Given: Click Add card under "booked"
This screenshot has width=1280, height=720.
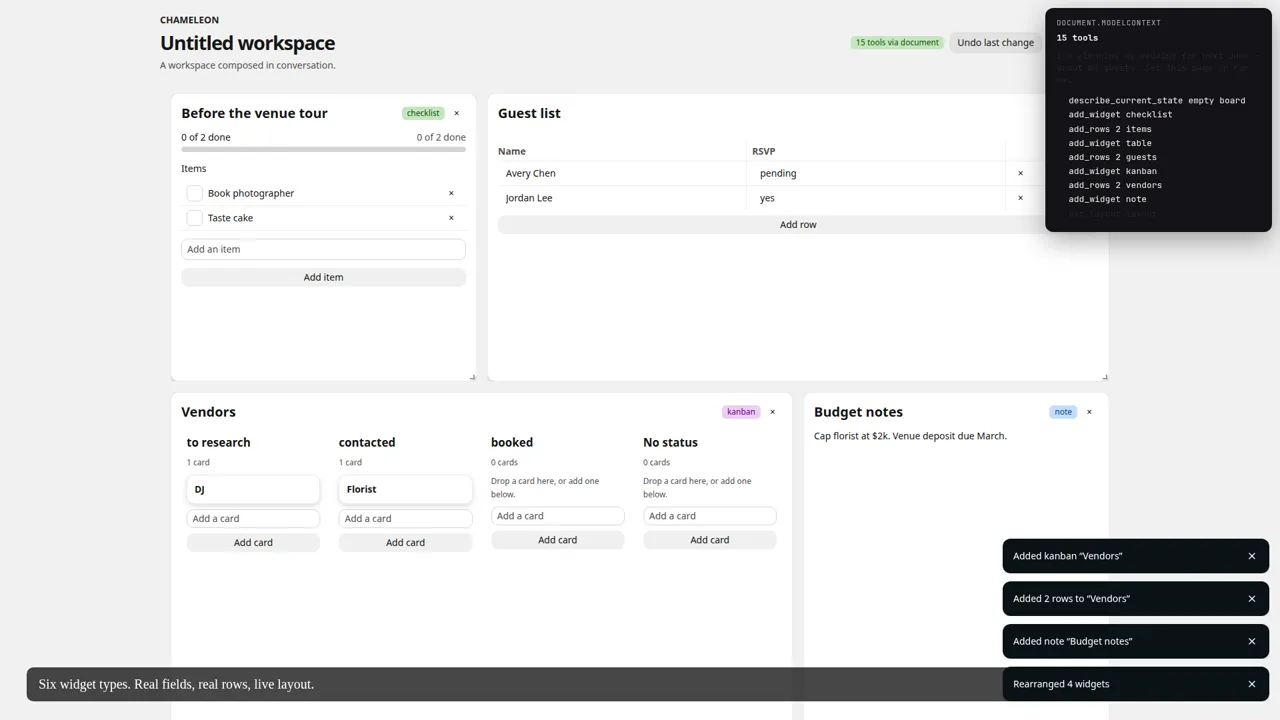Looking at the screenshot, I should tap(557, 540).
